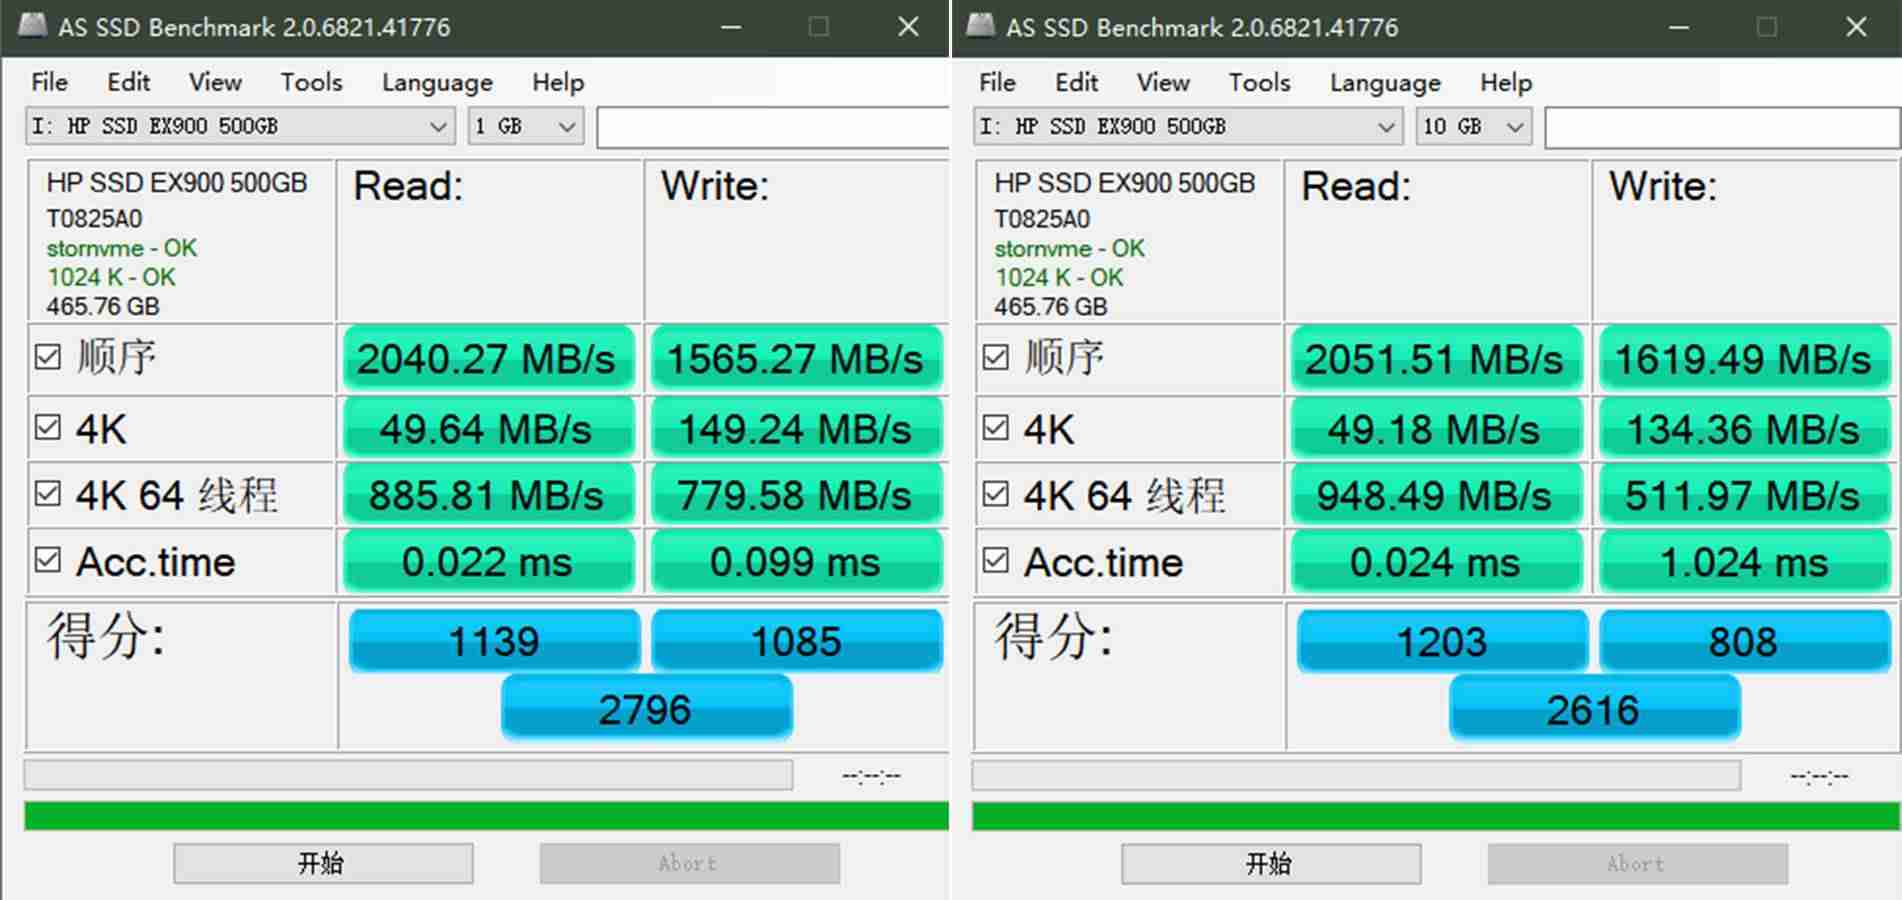Open the Edit menu in the right window
The height and width of the screenshot is (900, 1902).
point(1077,82)
